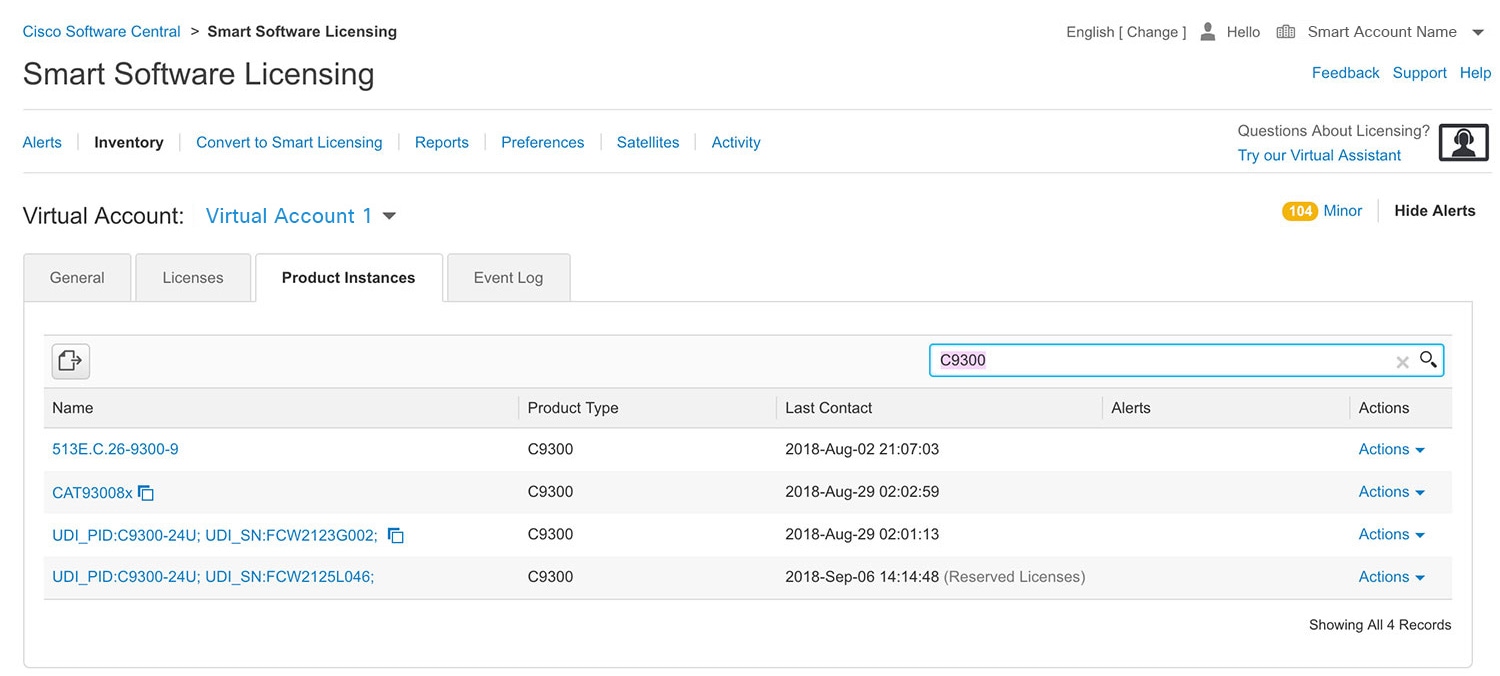Viewport: 1500px width, 676px height.
Task: Open the Reports section
Action: pyautogui.click(x=442, y=142)
